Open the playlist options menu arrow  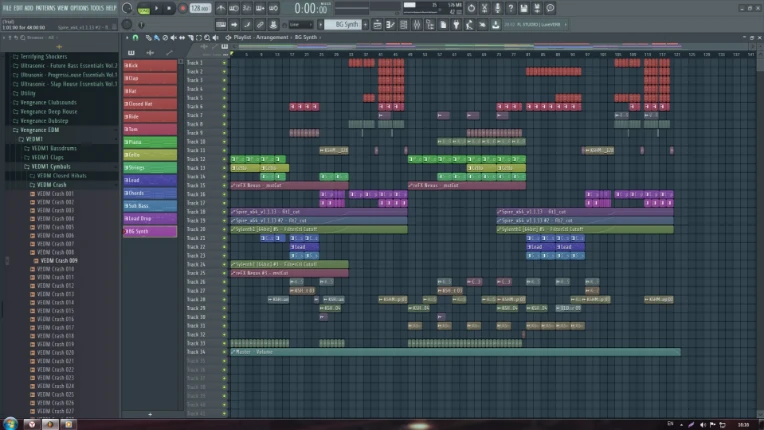pos(127,37)
